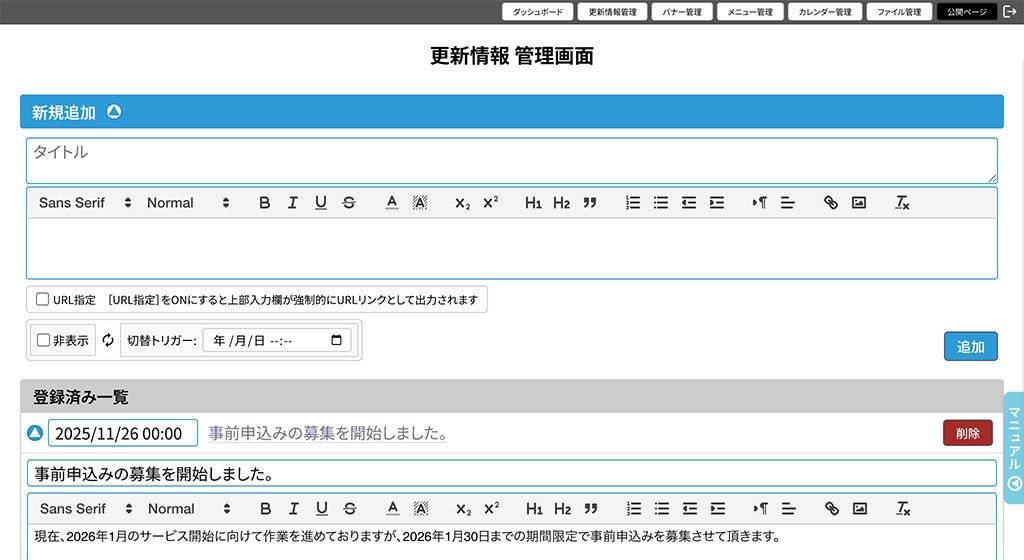Viewport: 1024px width, 560px height.
Task: Focus the タイトル input field
Action: tap(512, 161)
